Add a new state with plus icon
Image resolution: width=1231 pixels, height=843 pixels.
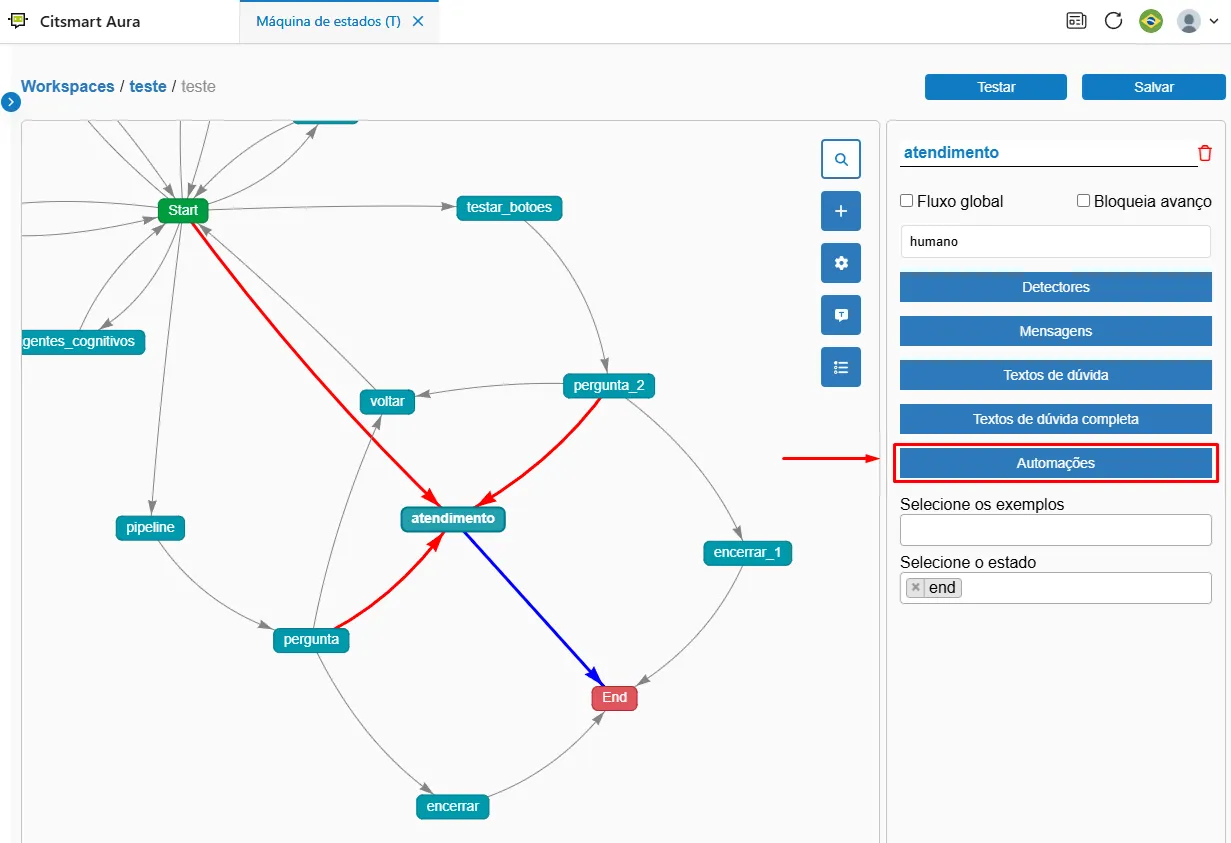[841, 211]
